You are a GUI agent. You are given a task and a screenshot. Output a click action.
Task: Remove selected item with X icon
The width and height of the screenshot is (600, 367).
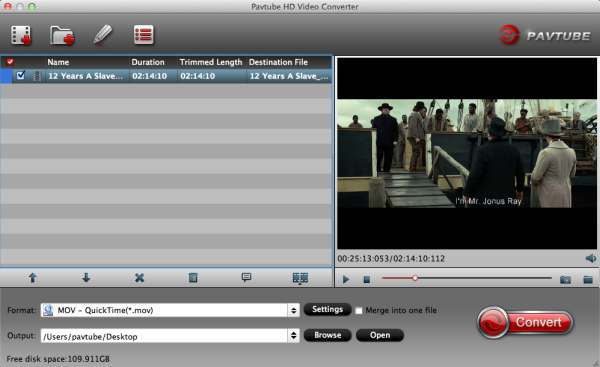click(140, 278)
